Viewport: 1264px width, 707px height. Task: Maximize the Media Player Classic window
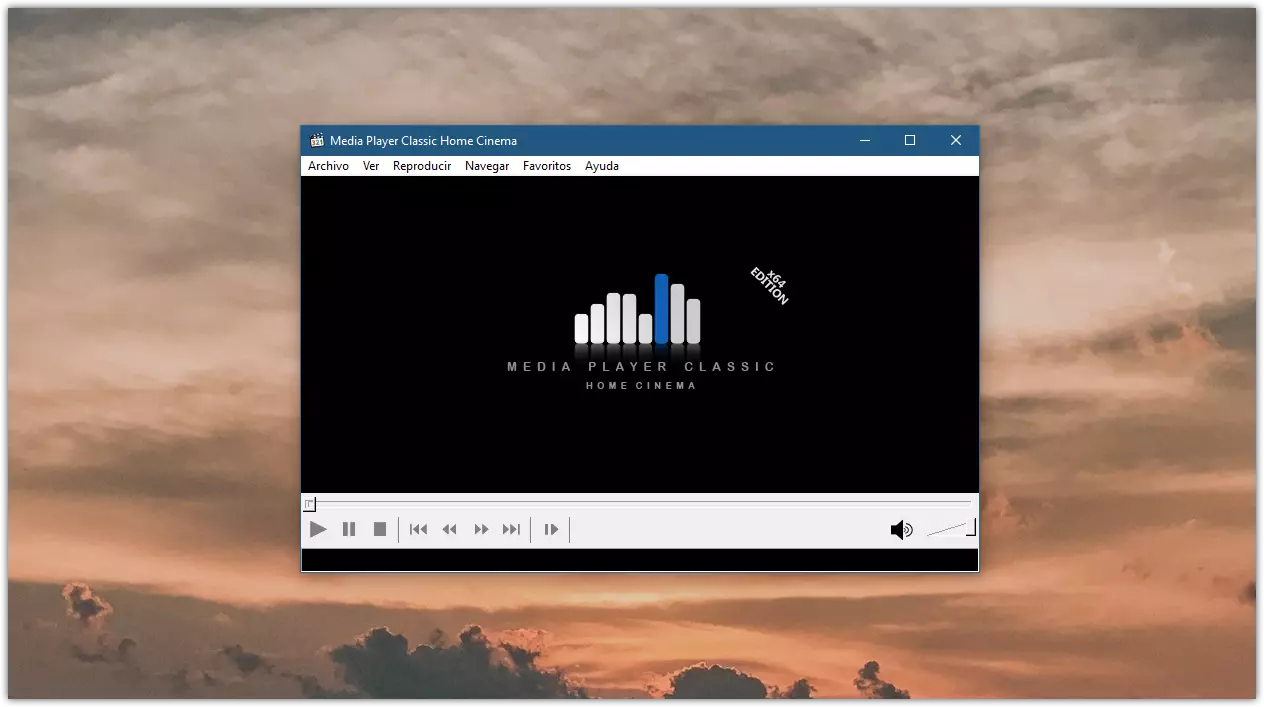click(910, 141)
